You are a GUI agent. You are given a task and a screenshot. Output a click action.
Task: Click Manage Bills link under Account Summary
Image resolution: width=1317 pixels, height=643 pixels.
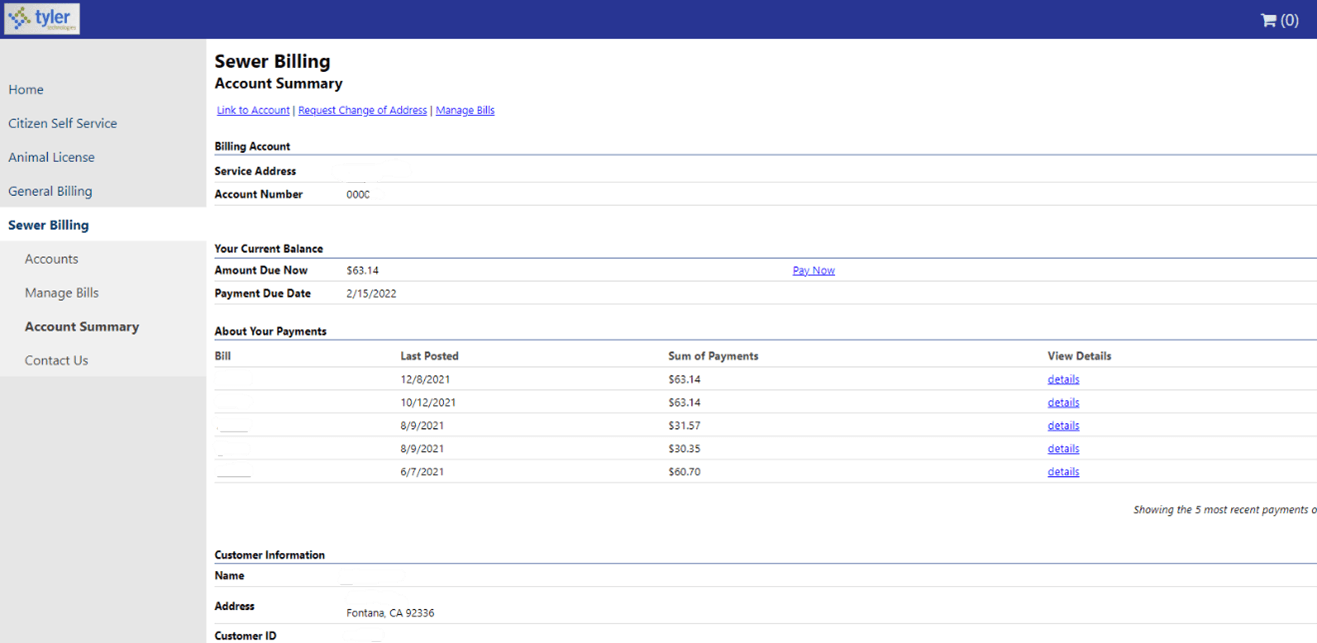(x=465, y=111)
